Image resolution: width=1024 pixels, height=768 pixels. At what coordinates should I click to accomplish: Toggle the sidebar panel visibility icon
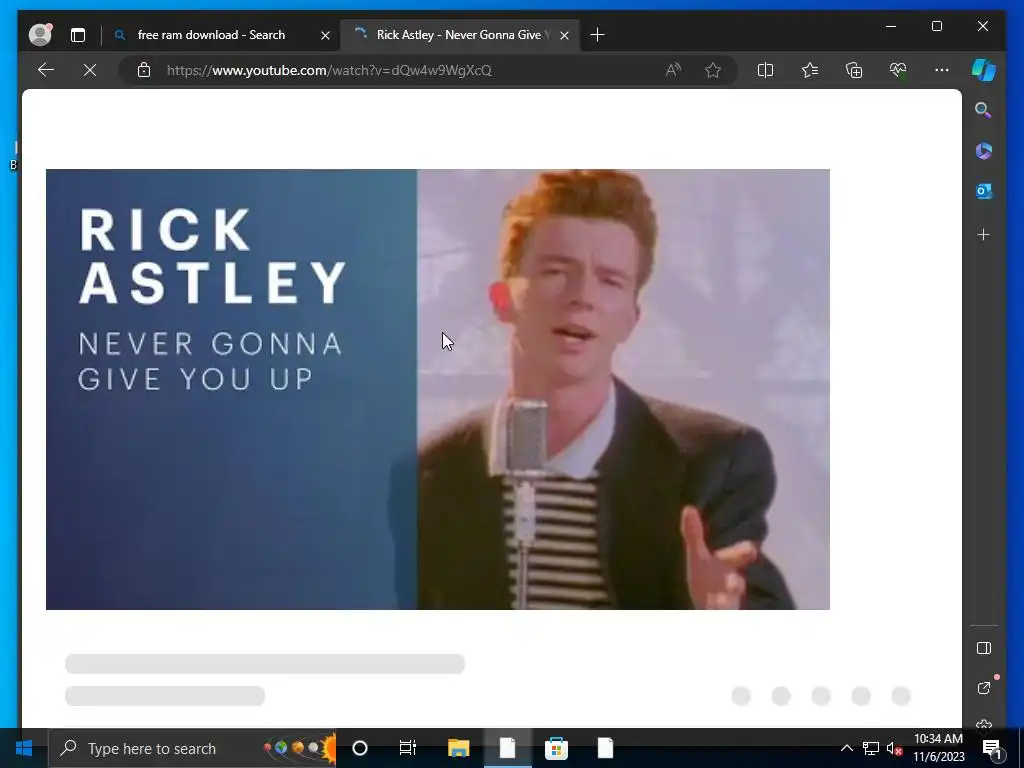click(984, 648)
